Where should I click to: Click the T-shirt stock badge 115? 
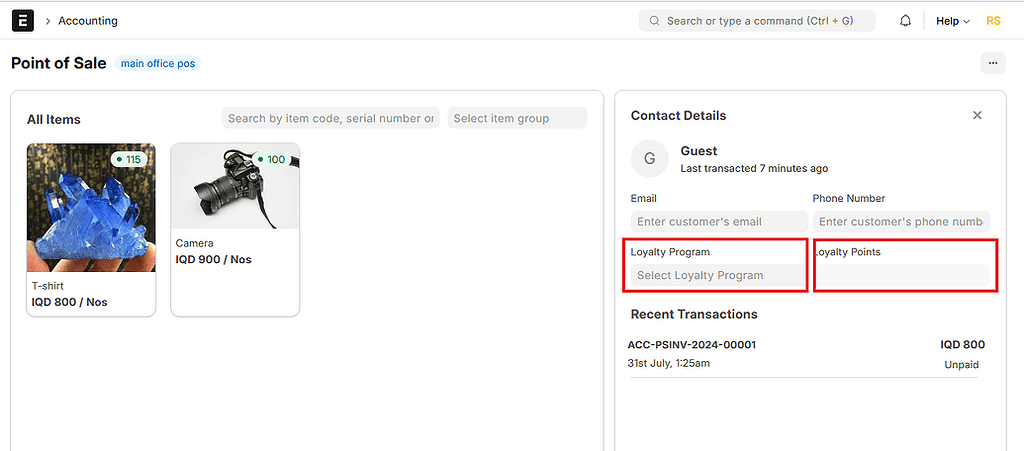click(x=129, y=159)
